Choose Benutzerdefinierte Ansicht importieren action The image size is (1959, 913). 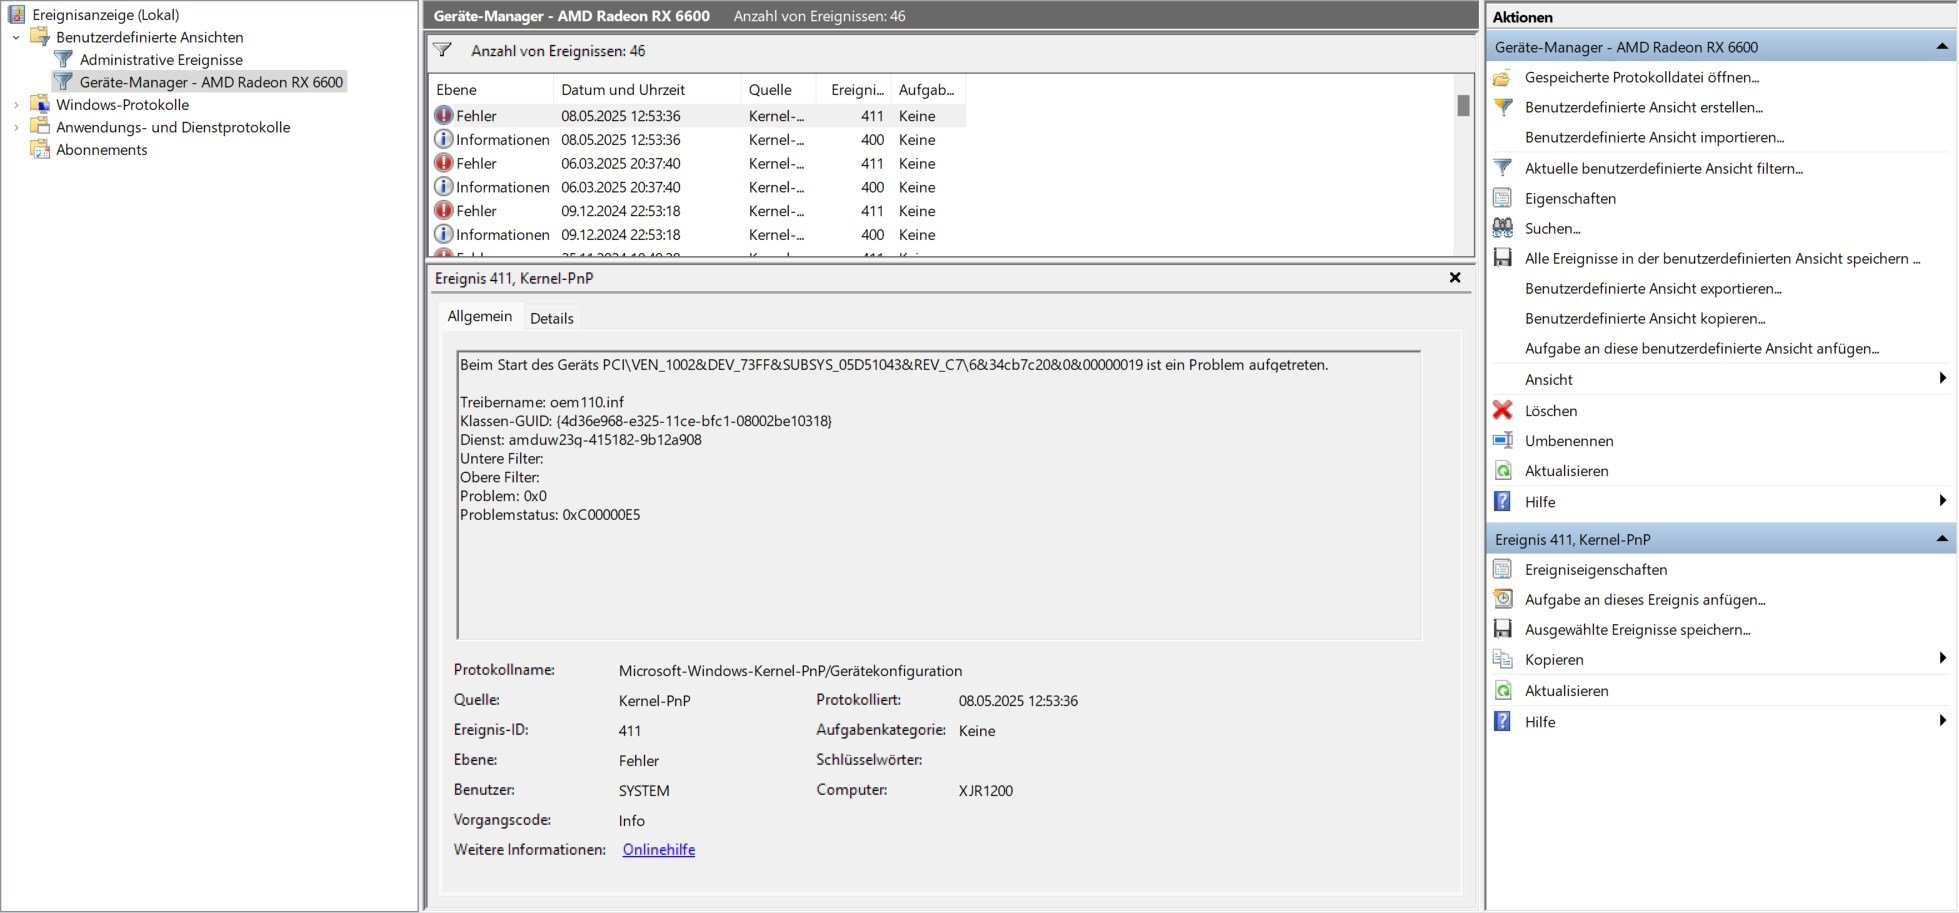click(x=1654, y=137)
